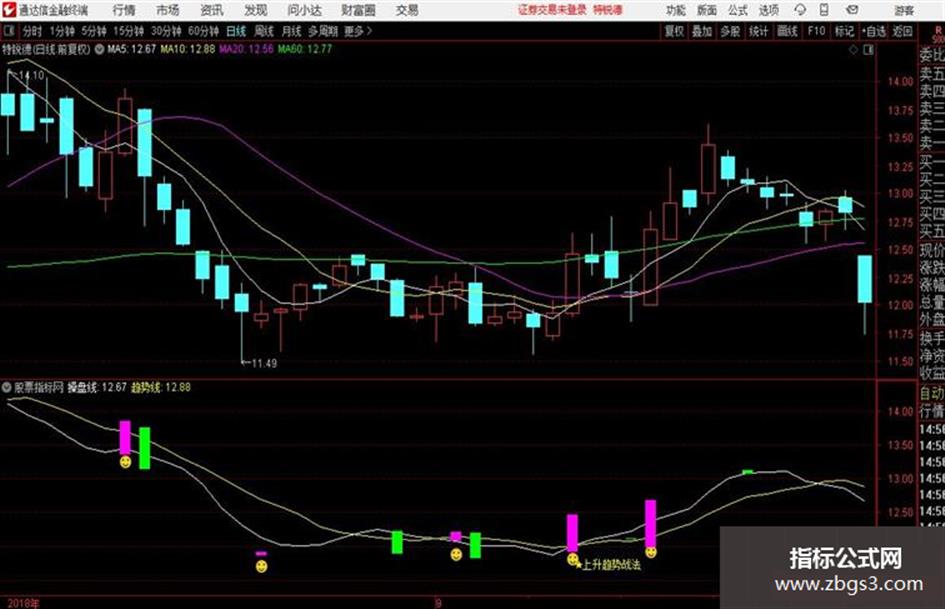Select the 周线 weekly period tab
Viewport: 945px width, 609px height.
[263, 31]
